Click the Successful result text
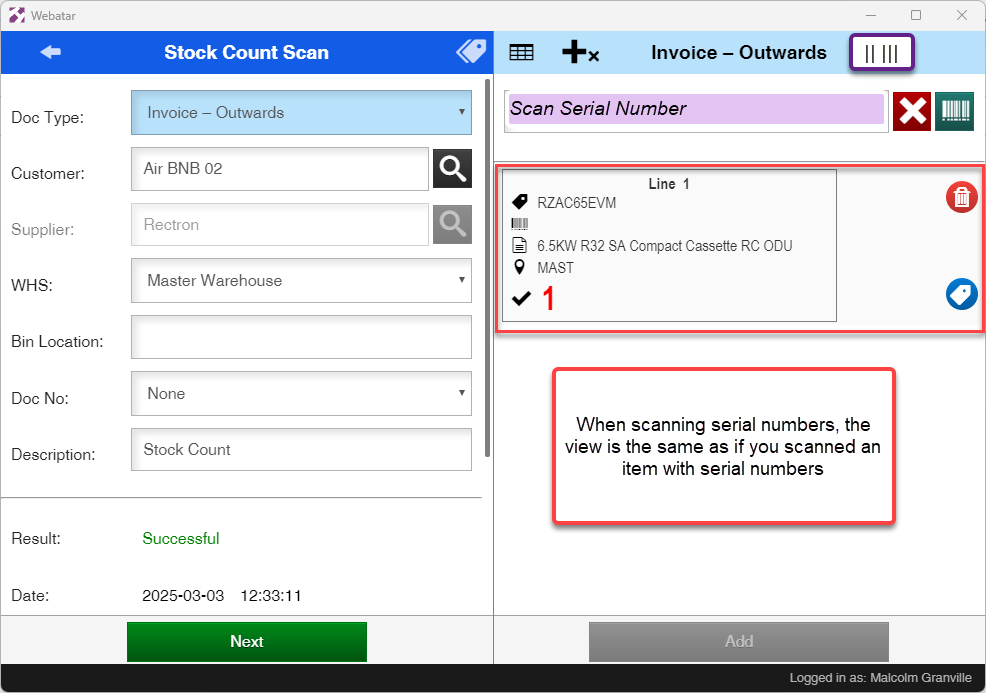The width and height of the screenshot is (986, 693). pyautogui.click(x=180, y=539)
